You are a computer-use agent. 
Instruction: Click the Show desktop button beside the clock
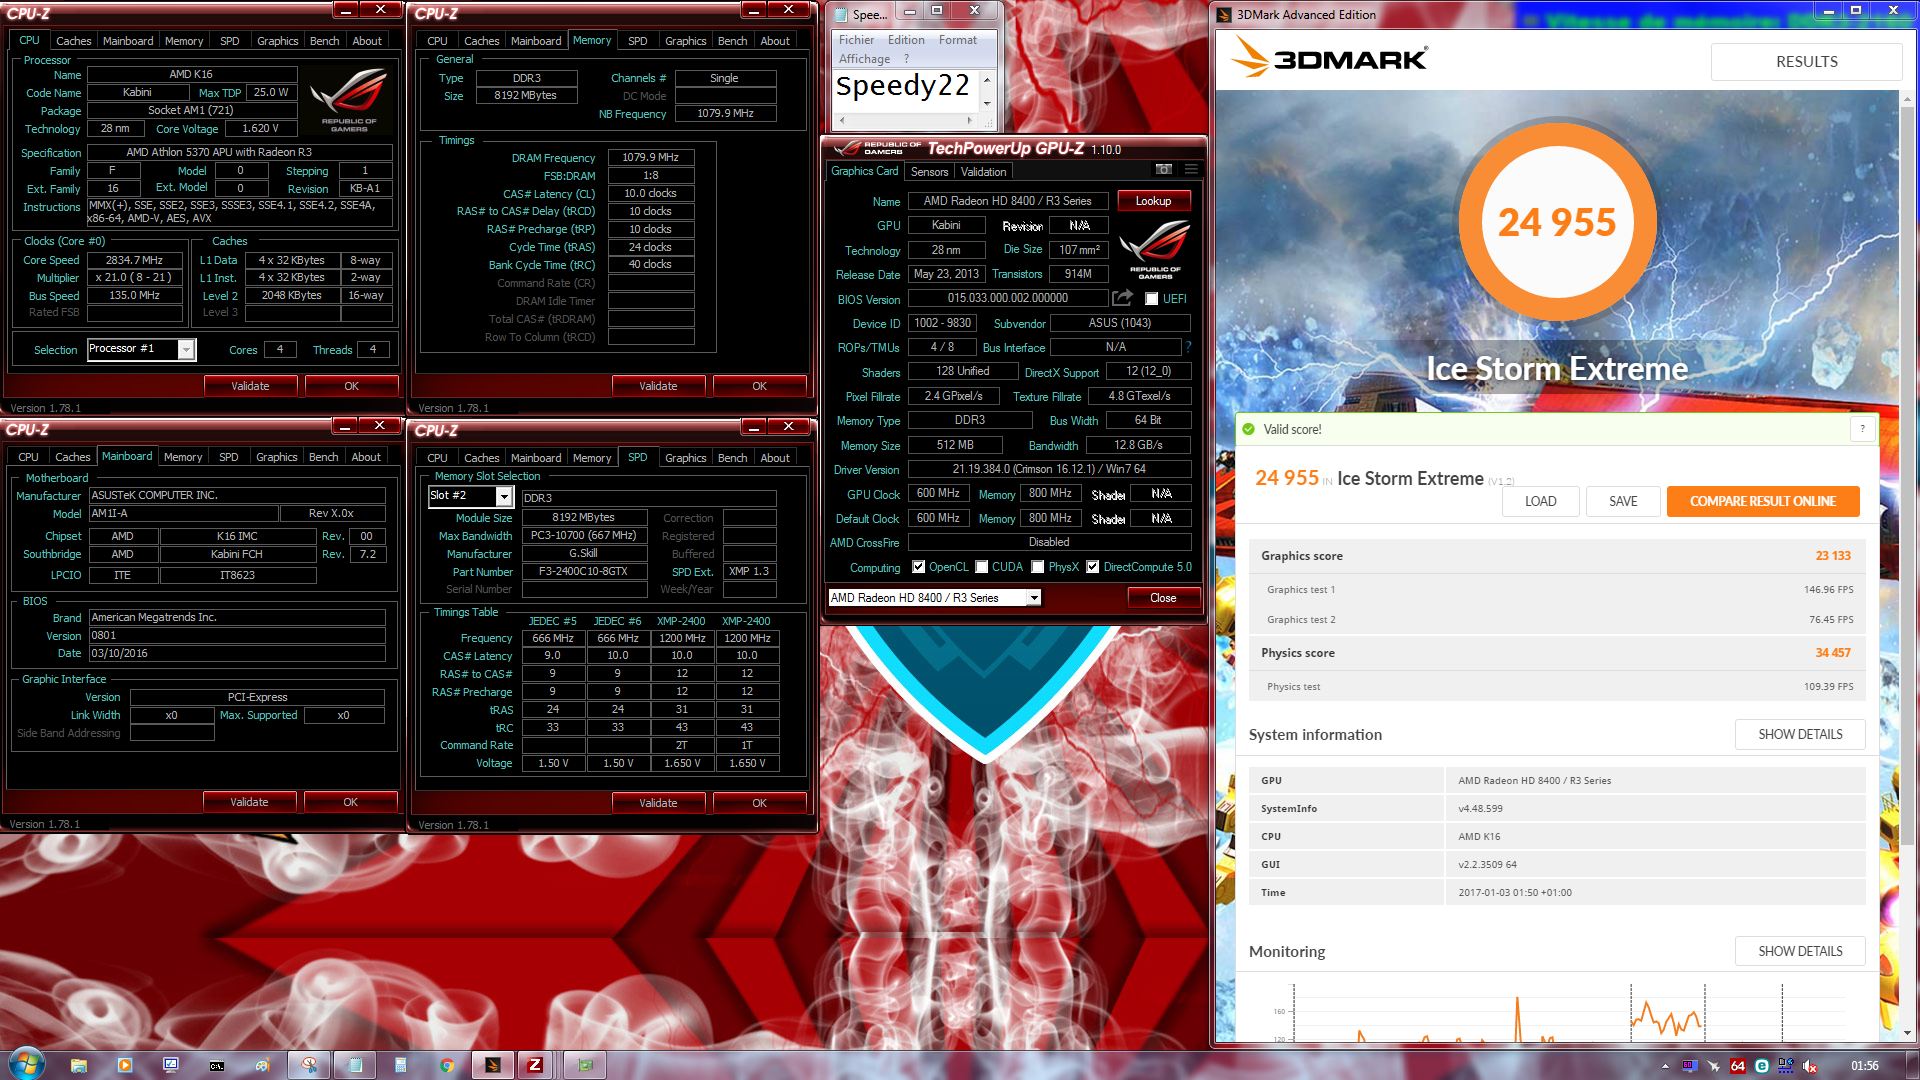(x=1912, y=1065)
